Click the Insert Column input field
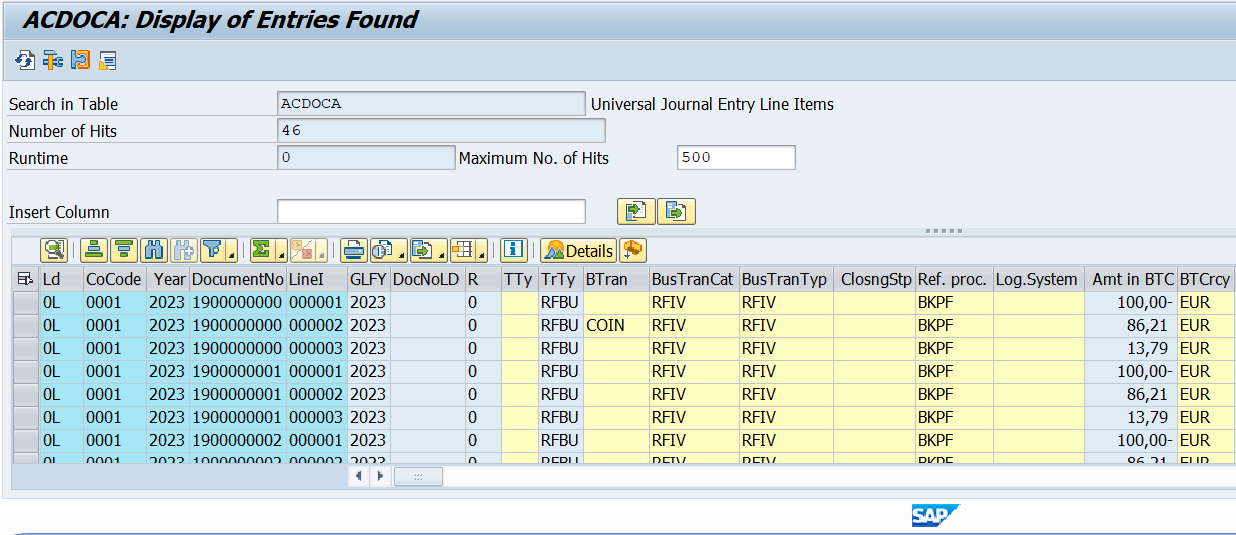The width and height of the screenshot is (1236, 535). [x=431, y=211]
